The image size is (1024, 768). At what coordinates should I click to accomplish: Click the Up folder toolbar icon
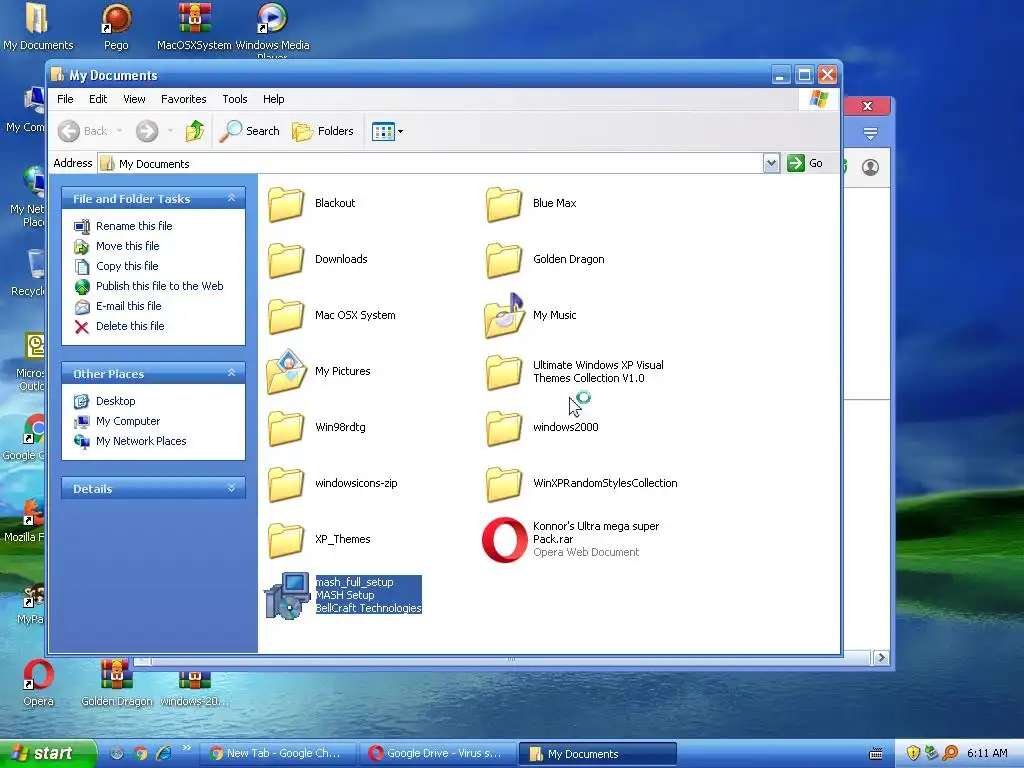click(x=195, y=131)
